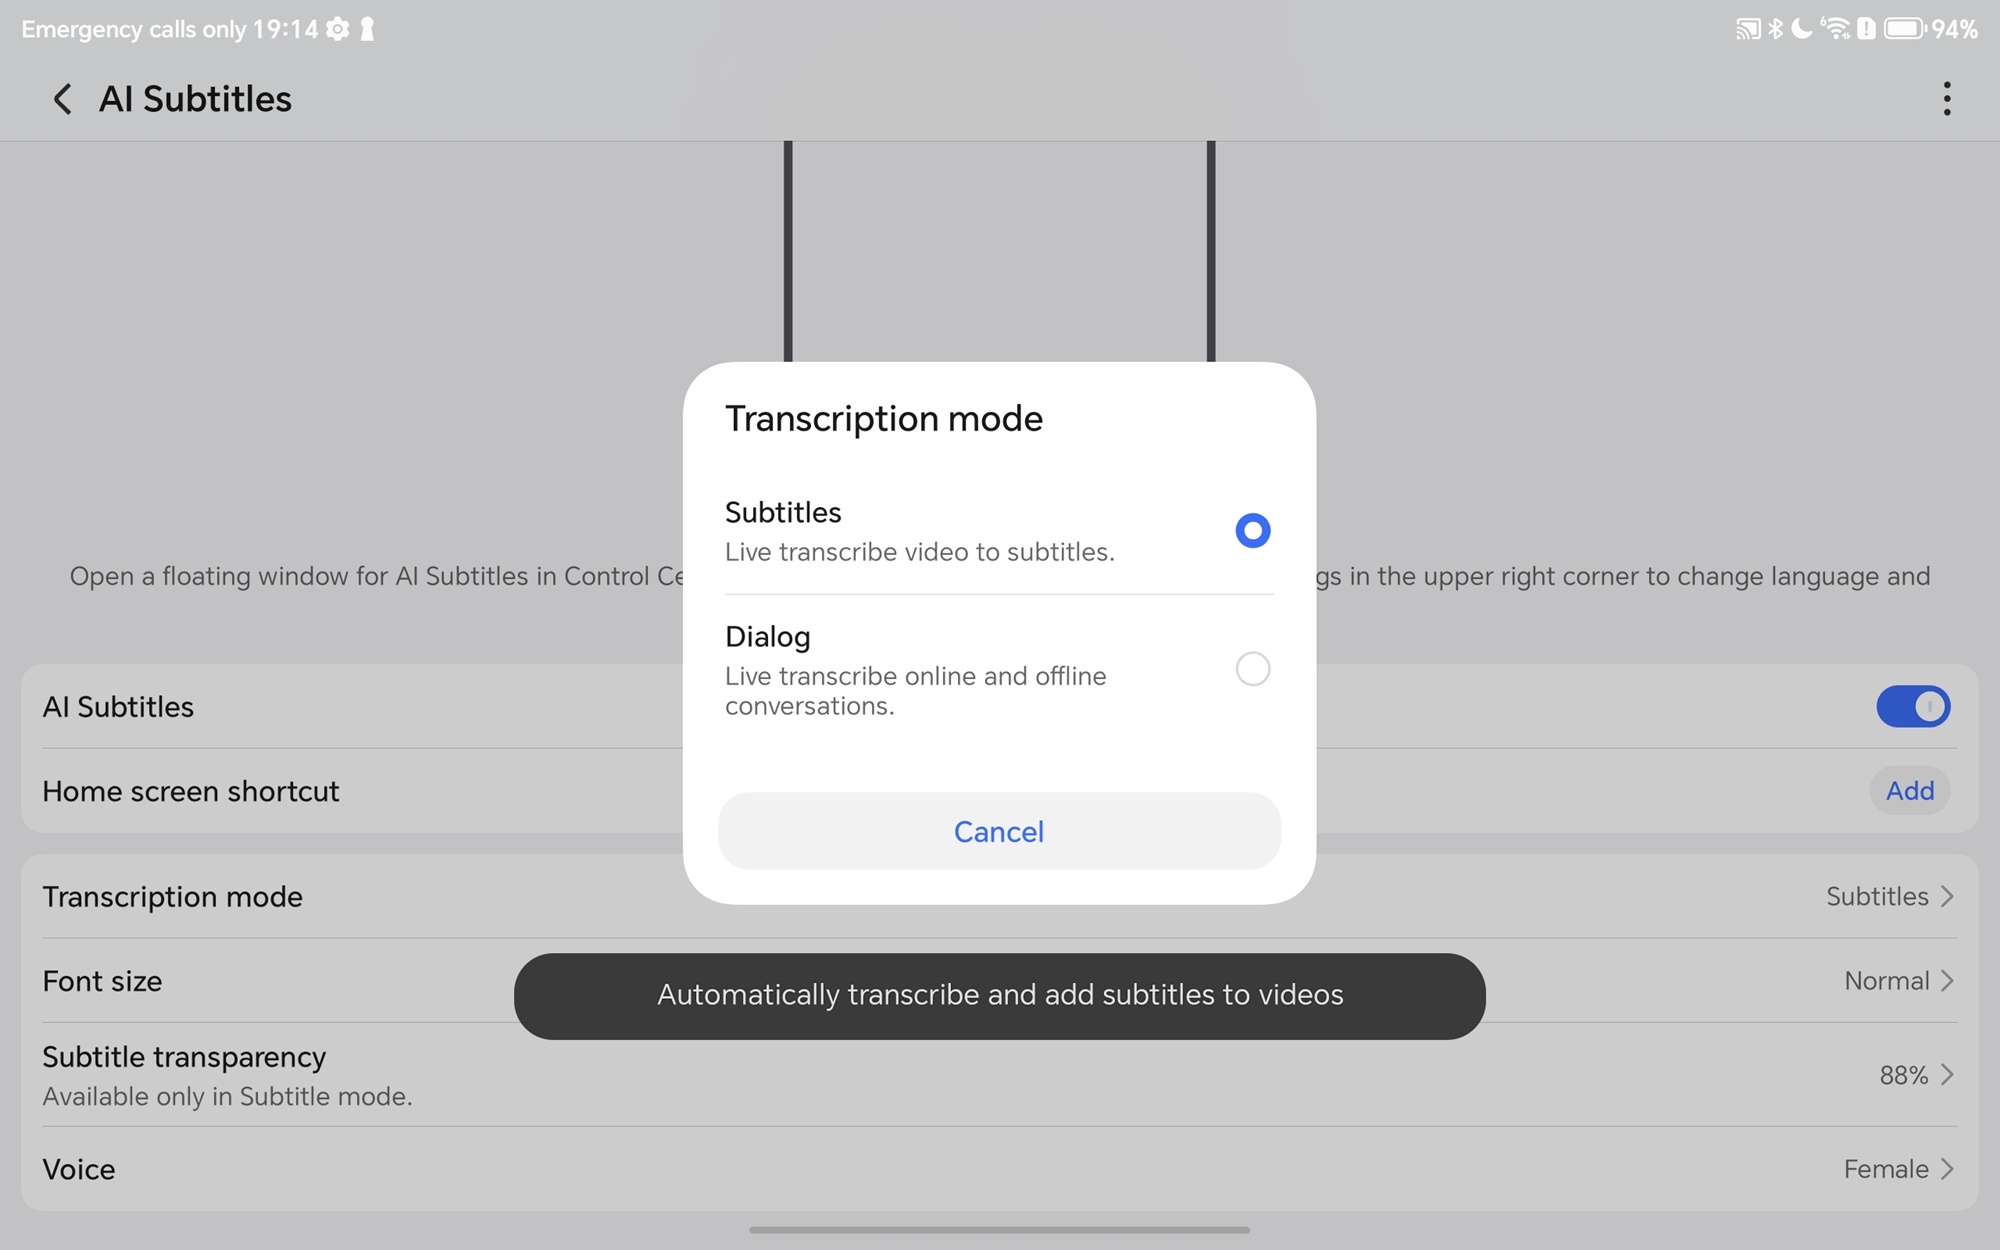Select the Dialog radio button
The width and height of the screenshot is (2000, 1250).
(1252, 669)
